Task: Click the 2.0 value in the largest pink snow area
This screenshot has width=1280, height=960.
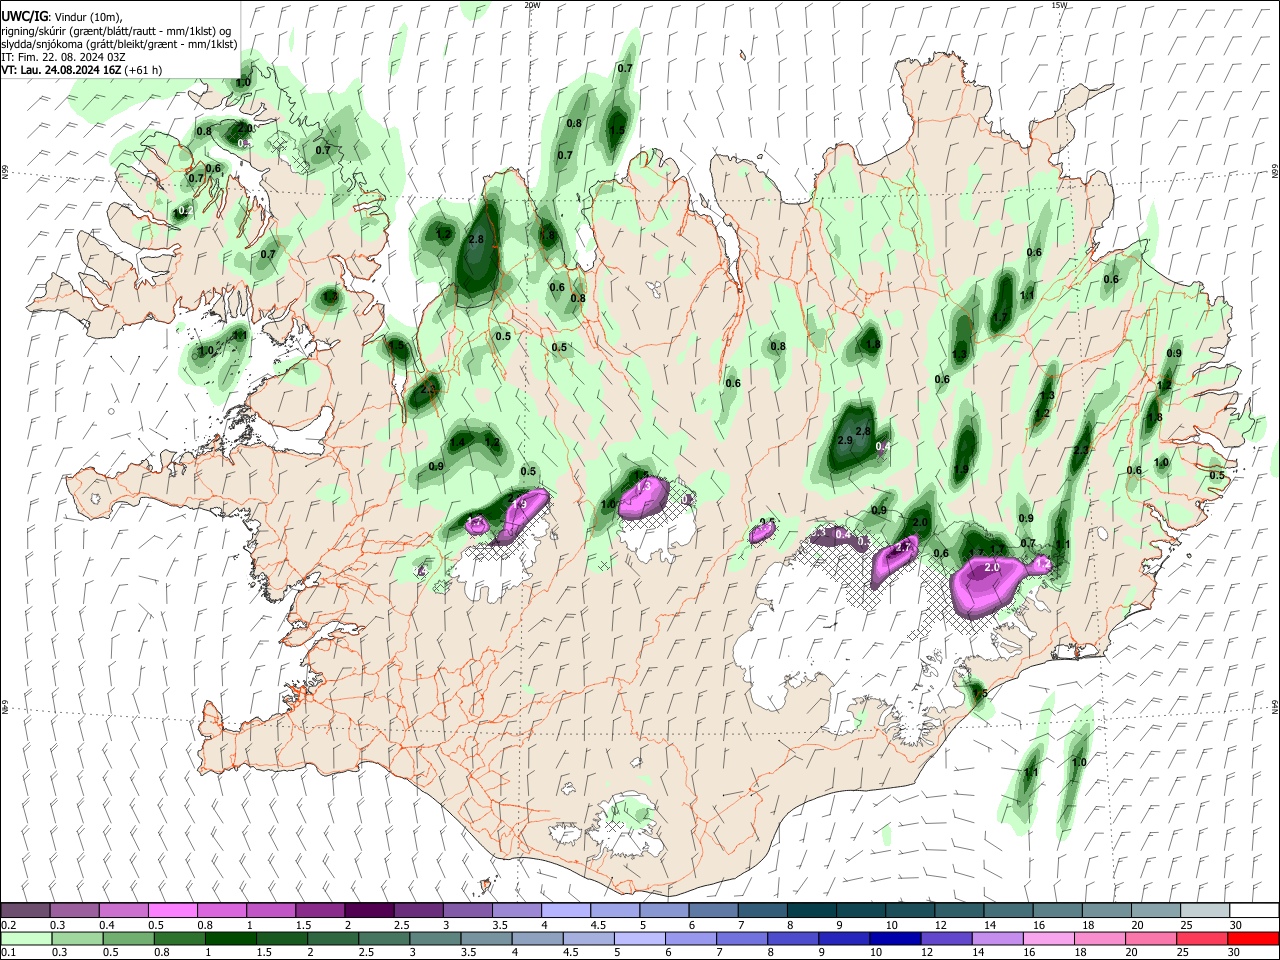Action: click(992, 567)
